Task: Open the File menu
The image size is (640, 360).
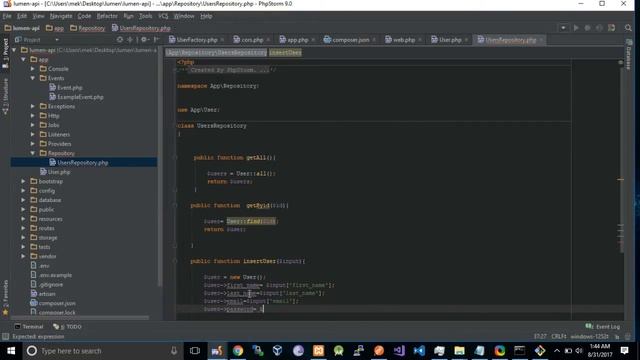Action: click(x=7, y=16)
